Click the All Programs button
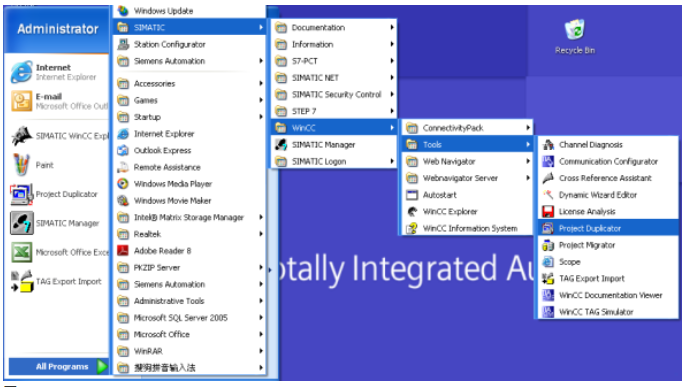The width and height of the screenshot is (687, 387). pos(58,366)
